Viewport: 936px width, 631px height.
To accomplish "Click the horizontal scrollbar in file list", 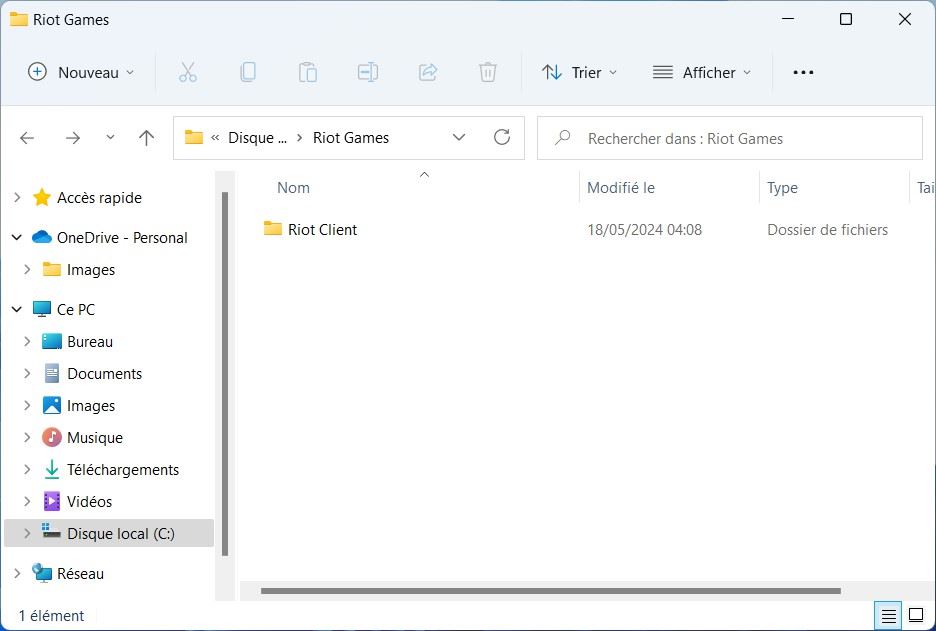I will coord(550,591).
